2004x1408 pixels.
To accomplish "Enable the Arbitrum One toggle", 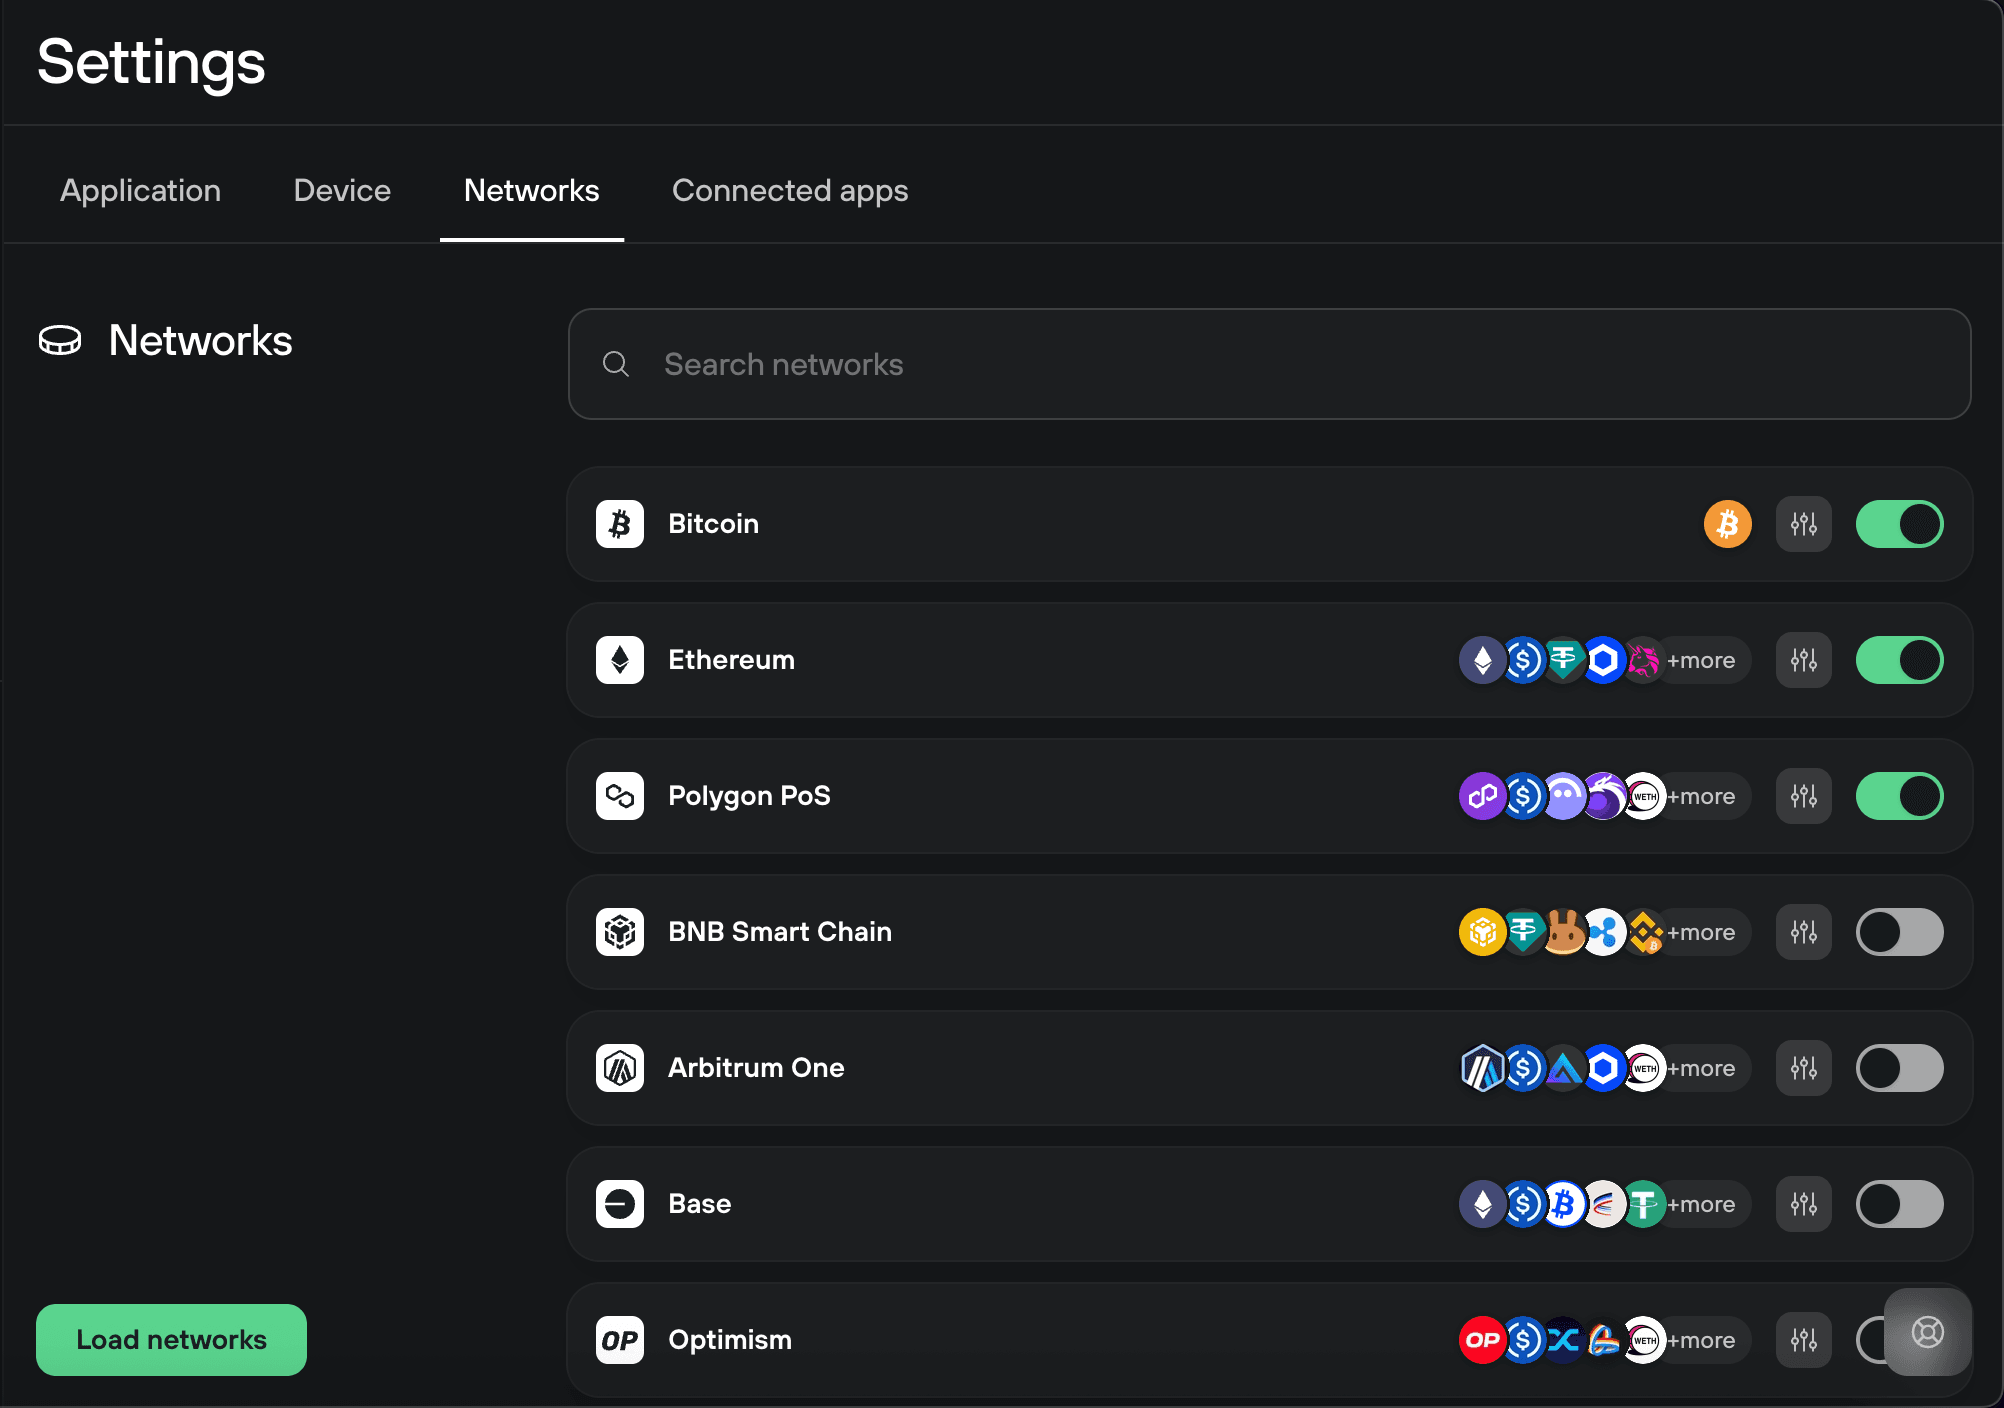I will pos(1900,1068).
